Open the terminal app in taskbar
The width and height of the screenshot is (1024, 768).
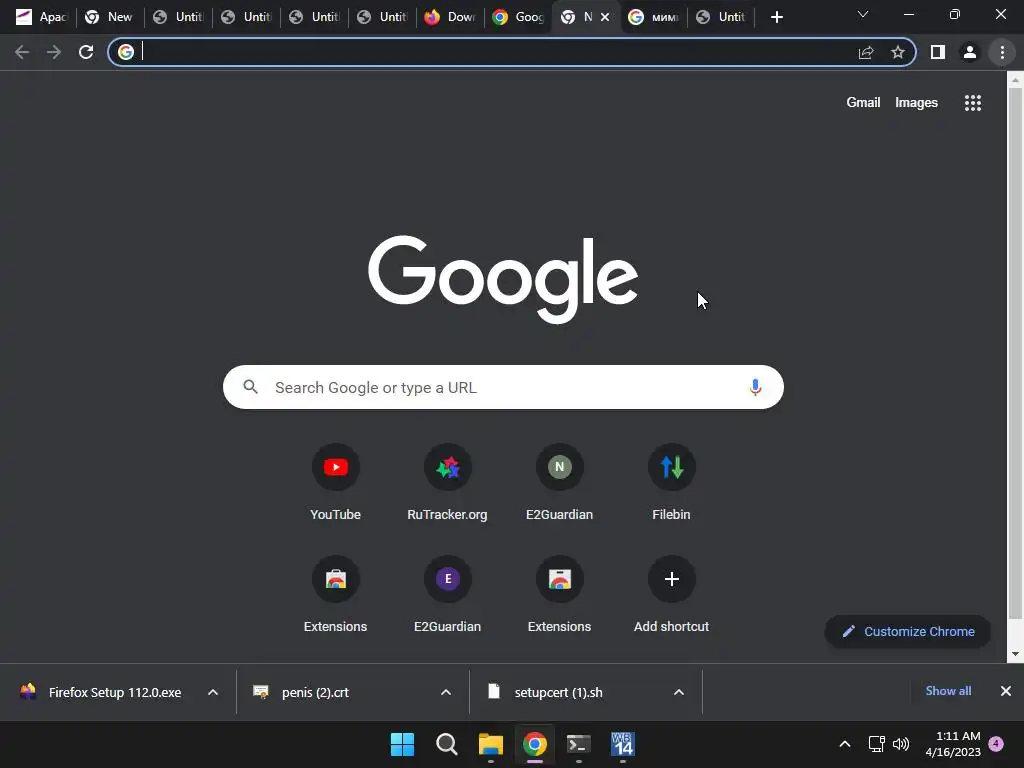(x=579, y=744)
